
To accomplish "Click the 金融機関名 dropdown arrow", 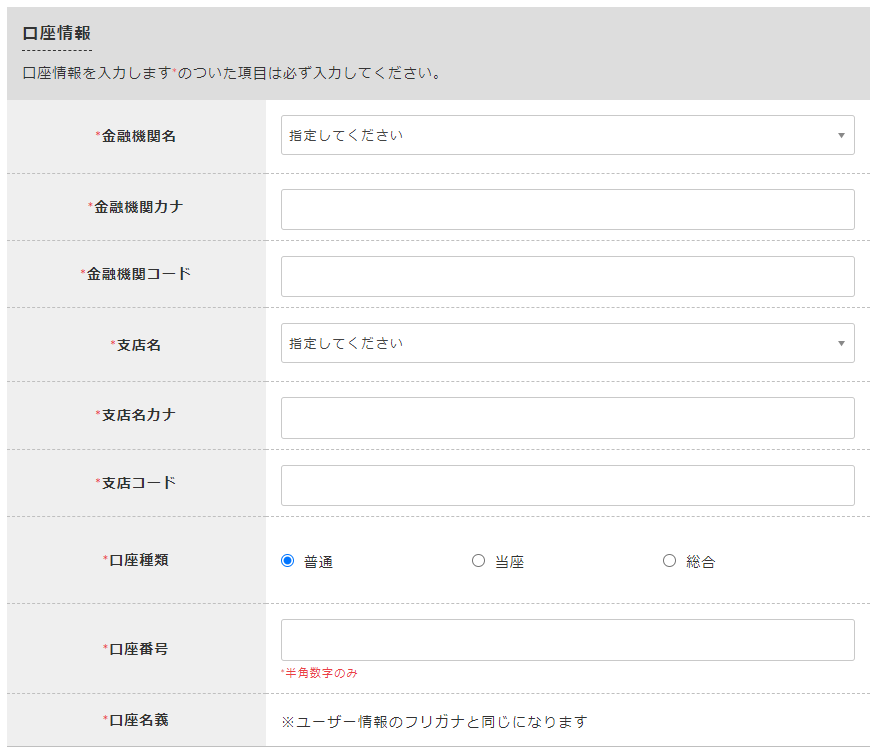I will (x=841, y=135).
